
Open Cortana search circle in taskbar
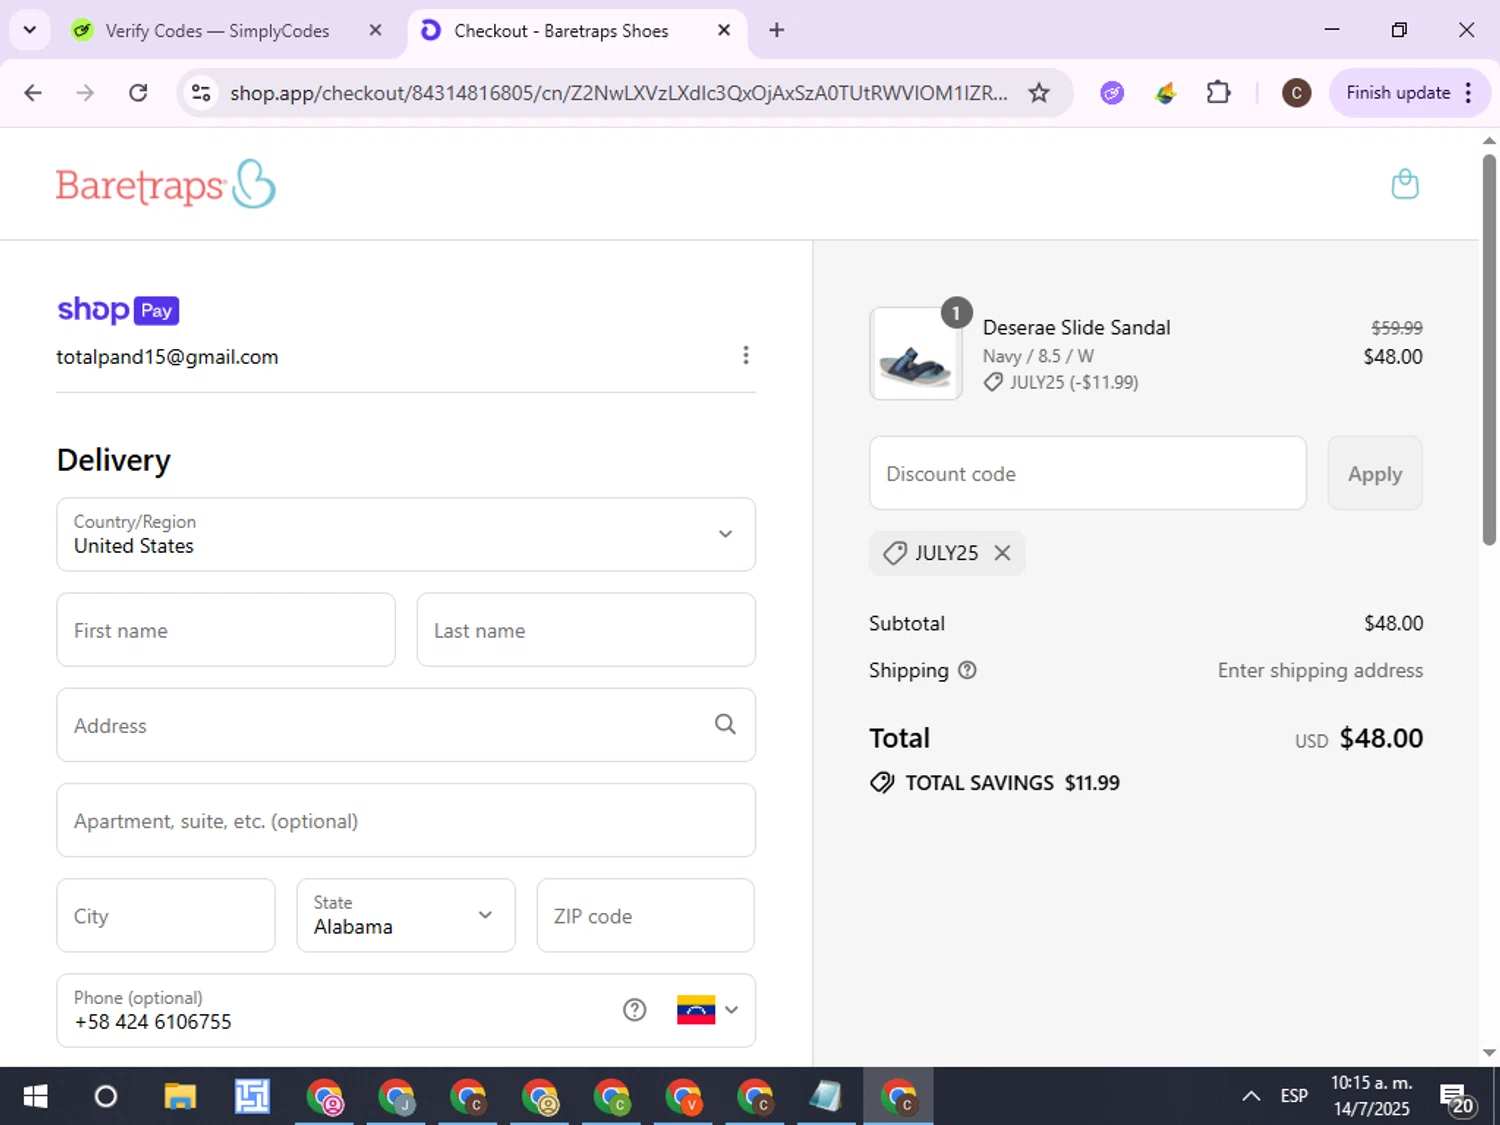click(x=105, y=1097)
